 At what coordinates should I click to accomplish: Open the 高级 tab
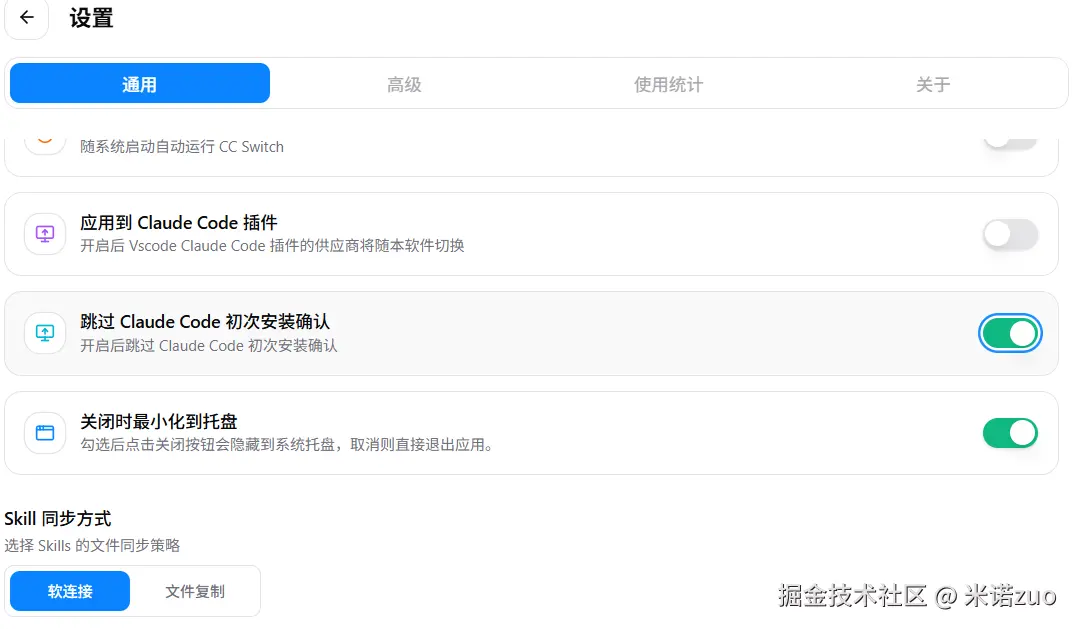[404, 84]
